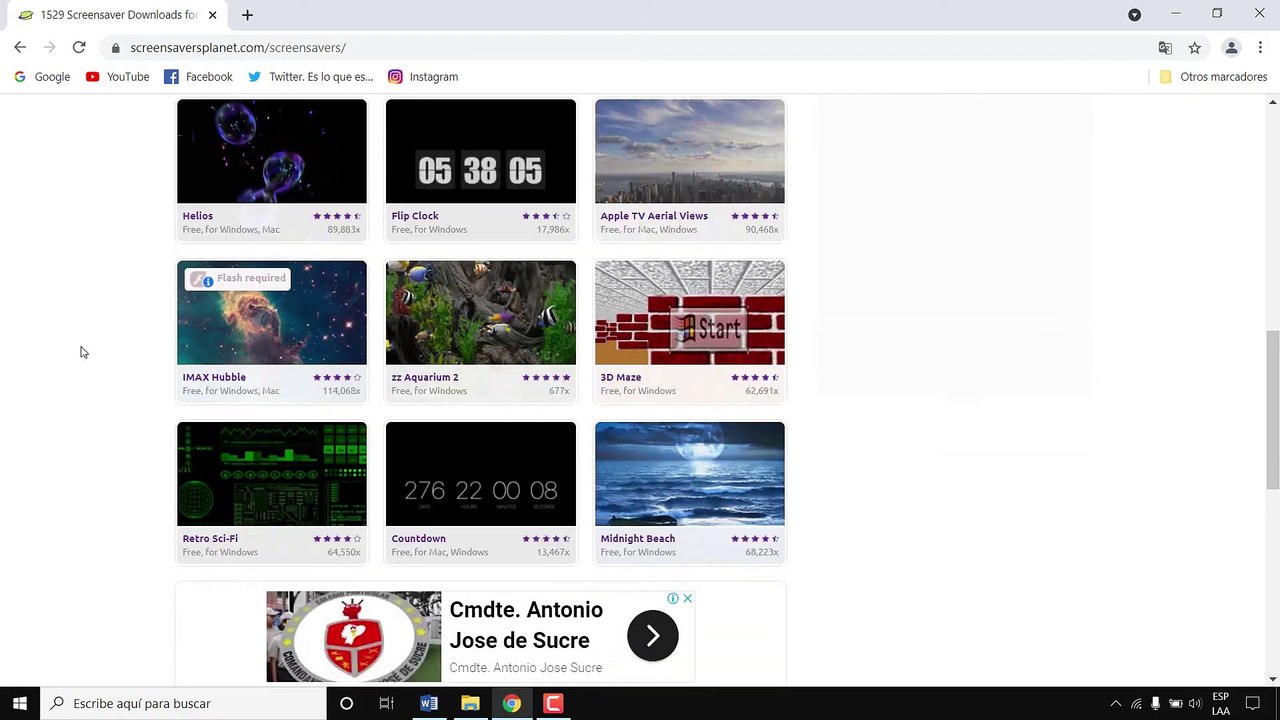The width and height of the screenshot is (1280, 720).
Task: Open the Twitter bookmark
Action: point(310,77)
